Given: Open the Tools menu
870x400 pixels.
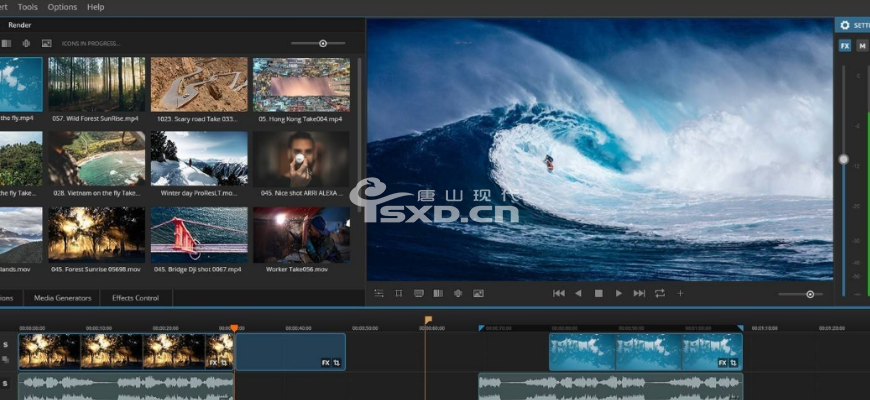Looking at the screenshot, I should (x=28, y=7).
